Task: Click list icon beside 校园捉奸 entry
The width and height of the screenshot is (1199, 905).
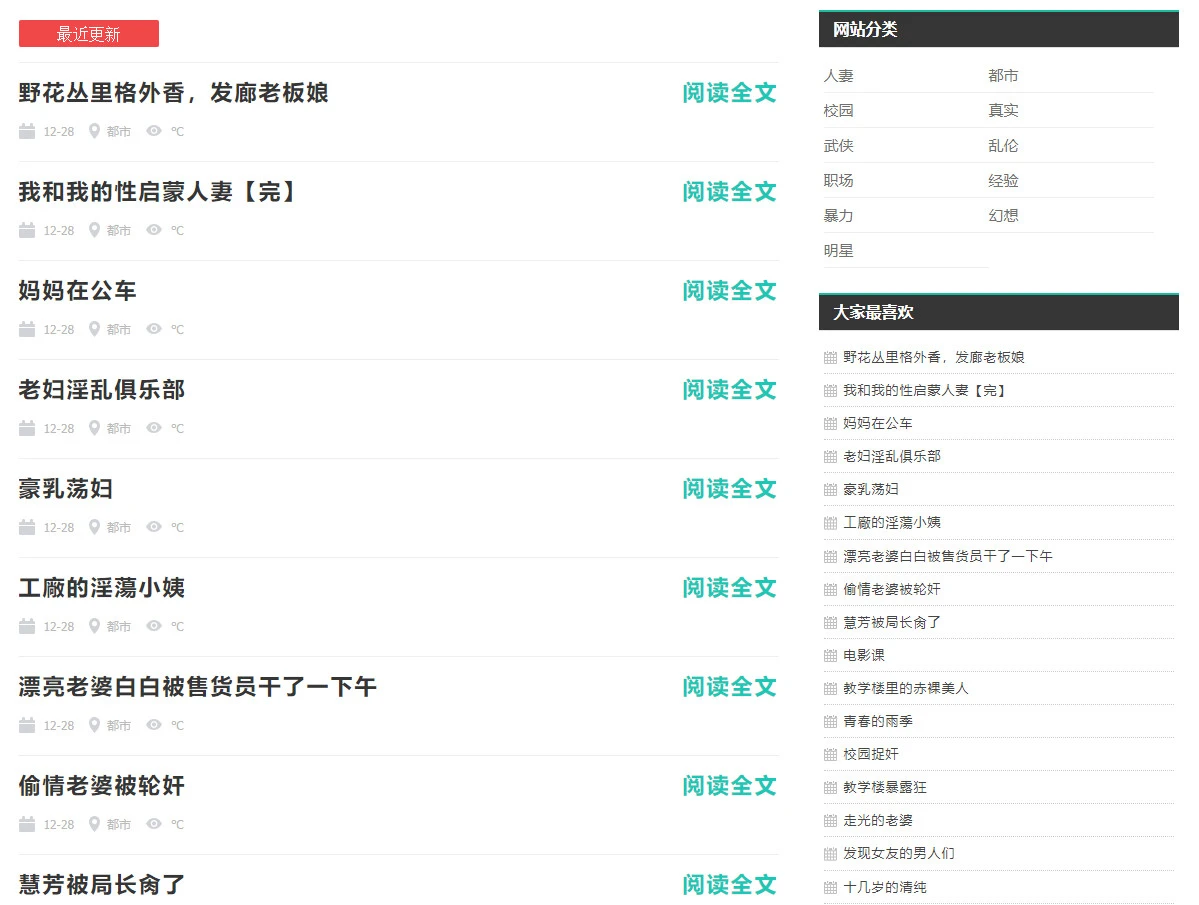Action: coord(830,755)
